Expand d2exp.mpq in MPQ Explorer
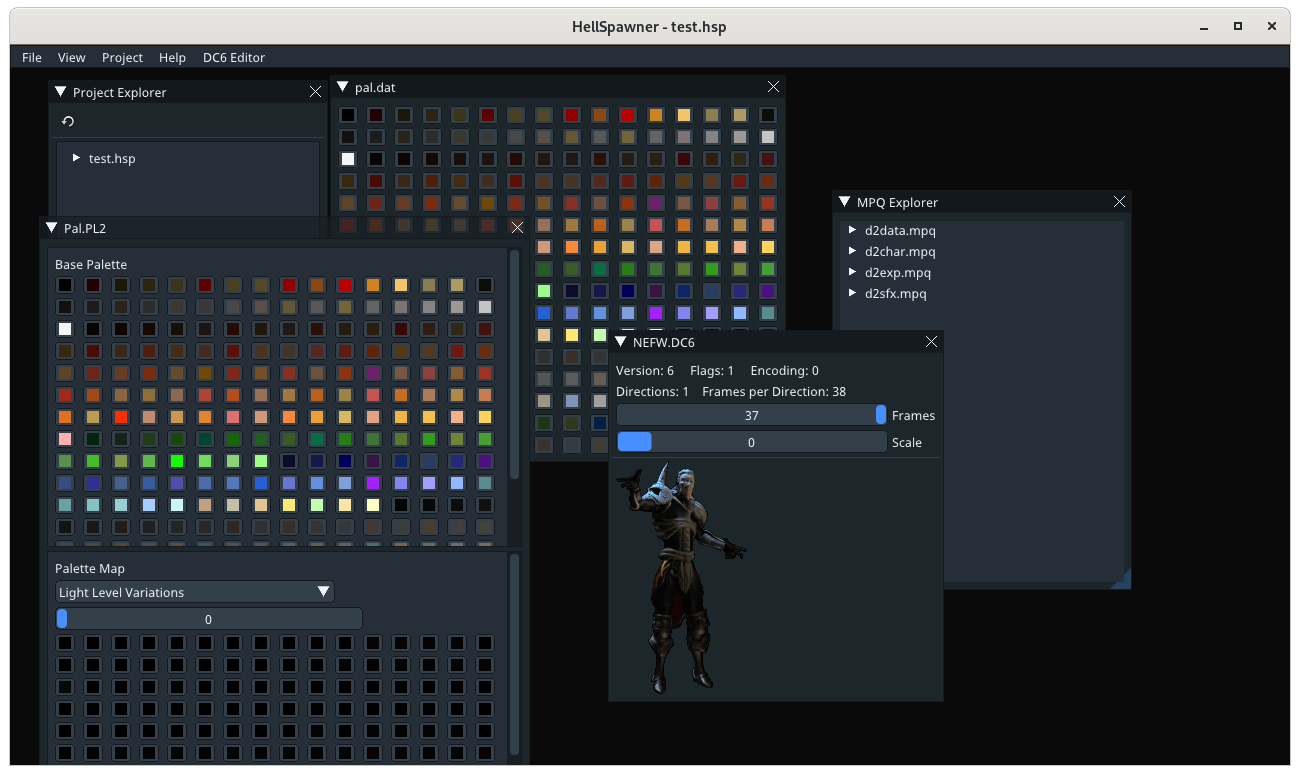Image resolution: width=1300 pixels, height=775 pixels. [x=853, y=272]
